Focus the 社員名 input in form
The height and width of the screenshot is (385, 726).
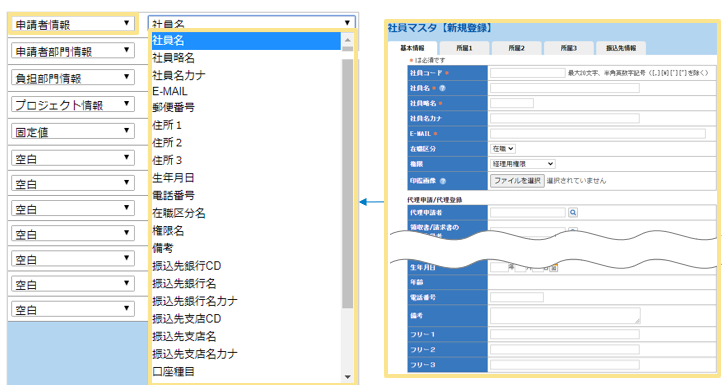pyautogui.click(x=565, y=88)
